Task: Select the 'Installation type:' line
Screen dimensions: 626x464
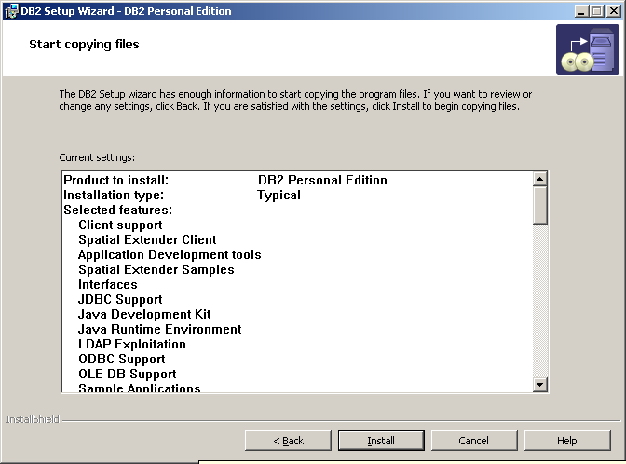Action: tap(114, 195)
